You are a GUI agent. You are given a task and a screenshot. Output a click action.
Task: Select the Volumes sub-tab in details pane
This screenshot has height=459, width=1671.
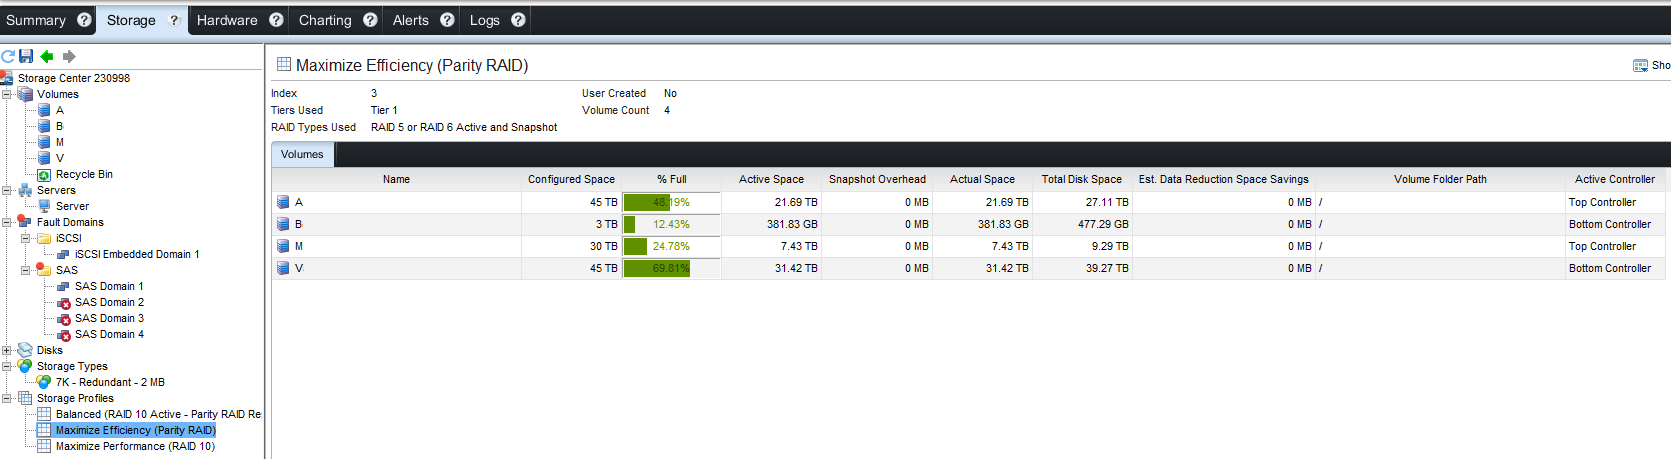(302, 154)
